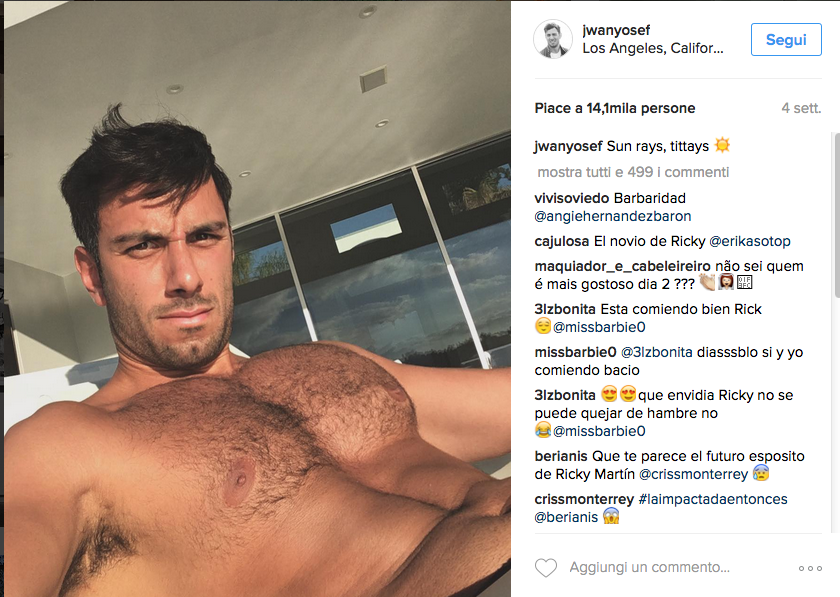840x597 pixels.
Task: Open vivisoviedo commenter profile
Action: click(x=572, y=198)
